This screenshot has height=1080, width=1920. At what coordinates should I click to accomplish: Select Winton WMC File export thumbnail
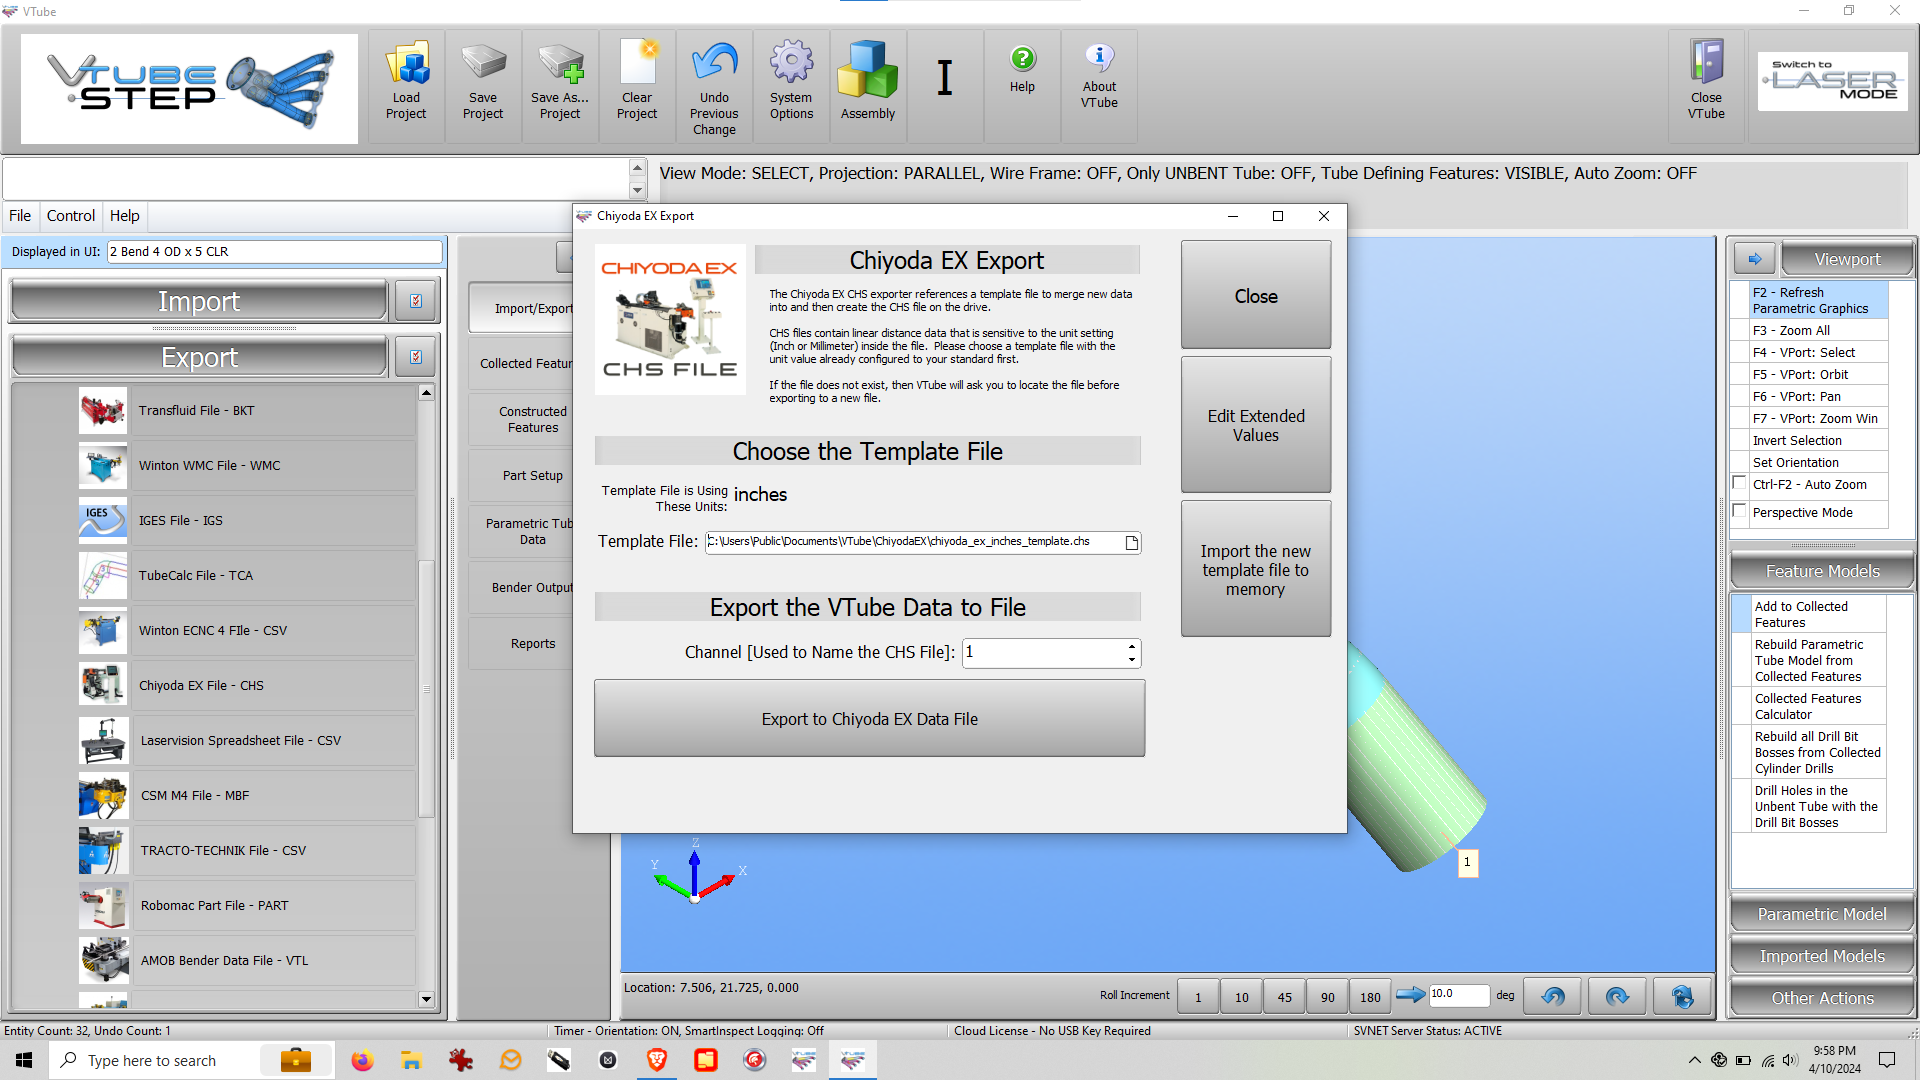(103, 466)
